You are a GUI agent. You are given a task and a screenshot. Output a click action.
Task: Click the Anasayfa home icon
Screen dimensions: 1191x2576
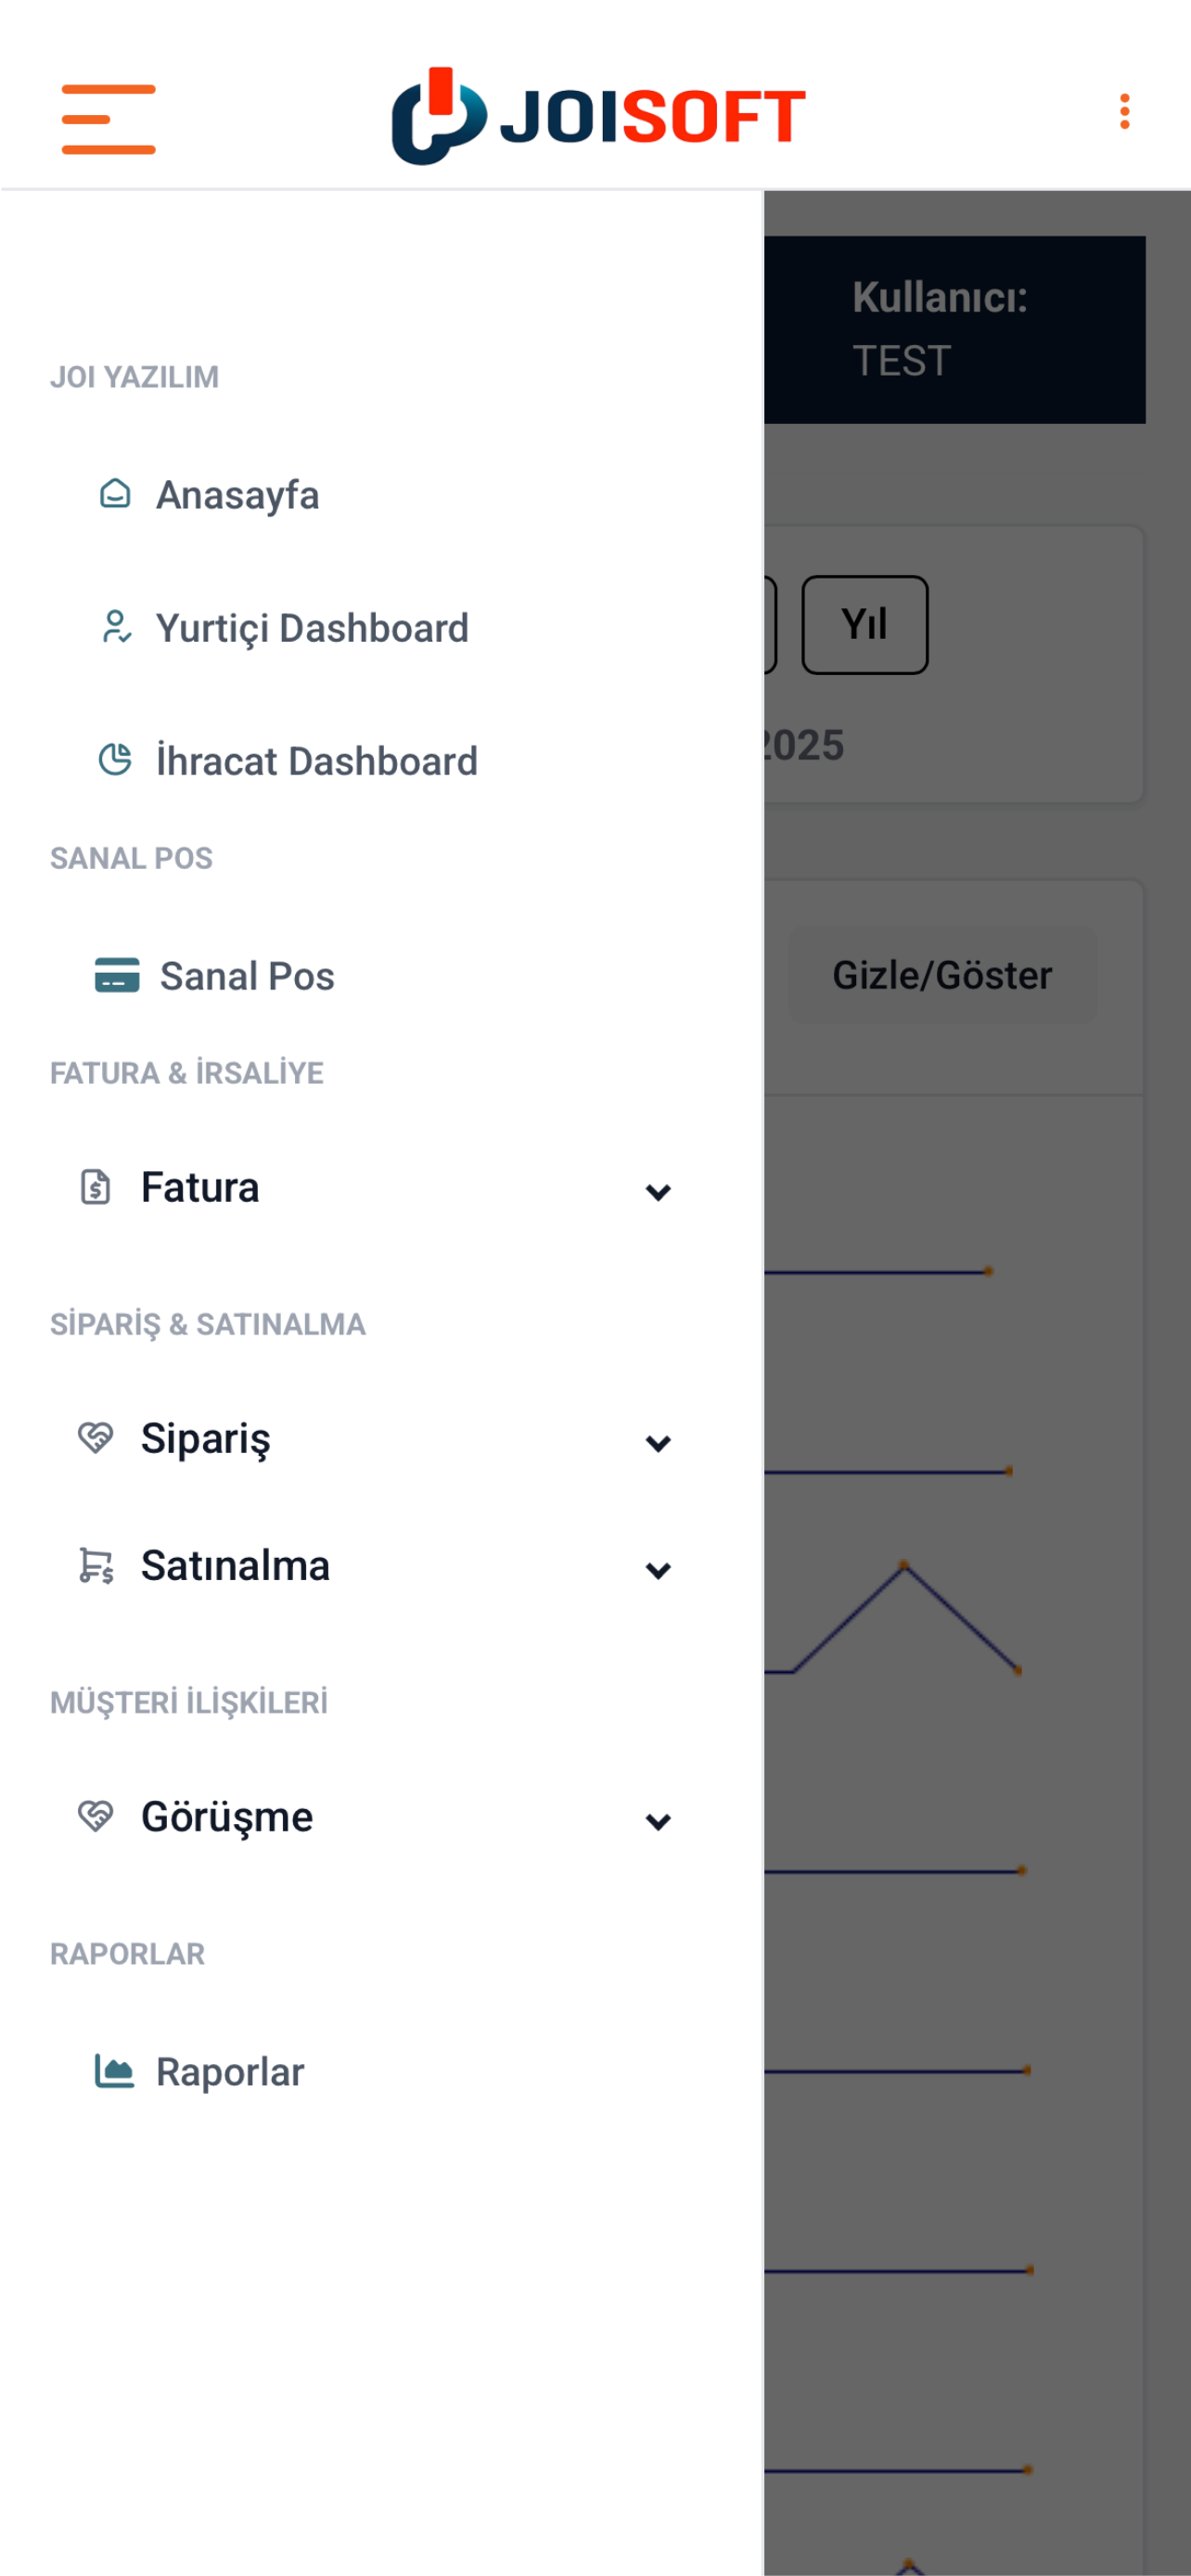(115, 494)
